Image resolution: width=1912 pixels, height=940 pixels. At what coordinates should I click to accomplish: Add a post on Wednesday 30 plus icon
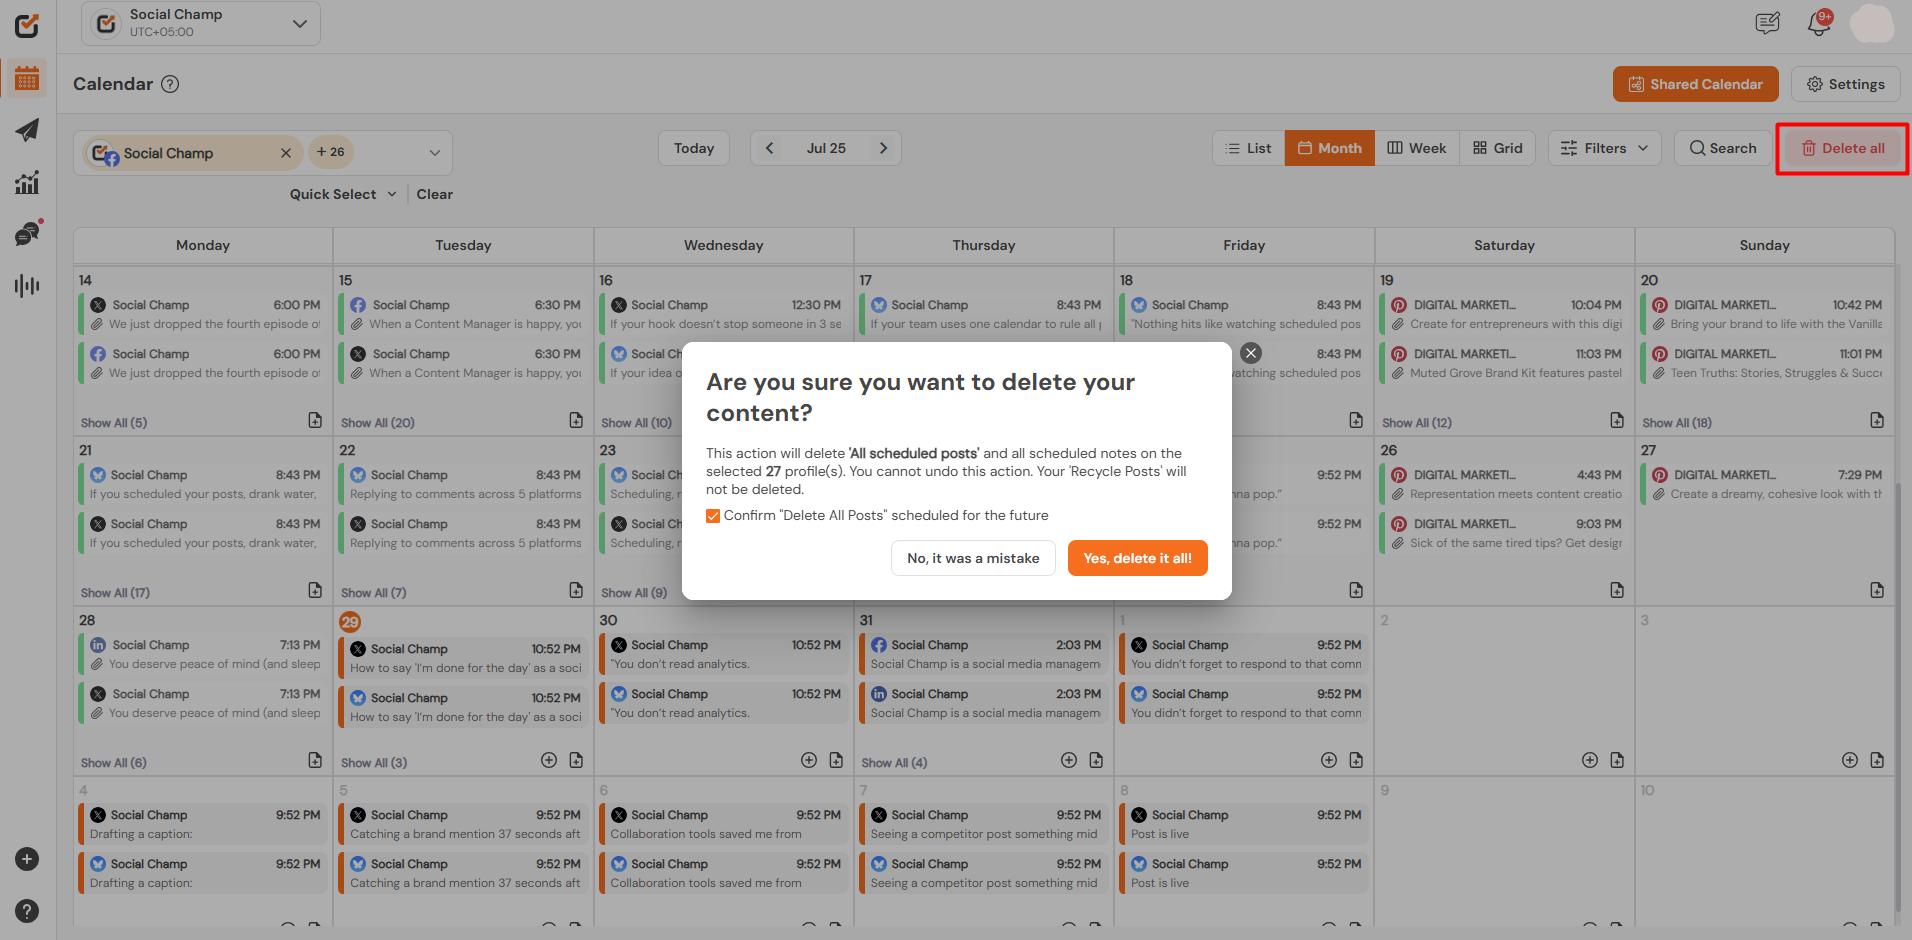tap(809, 760)
